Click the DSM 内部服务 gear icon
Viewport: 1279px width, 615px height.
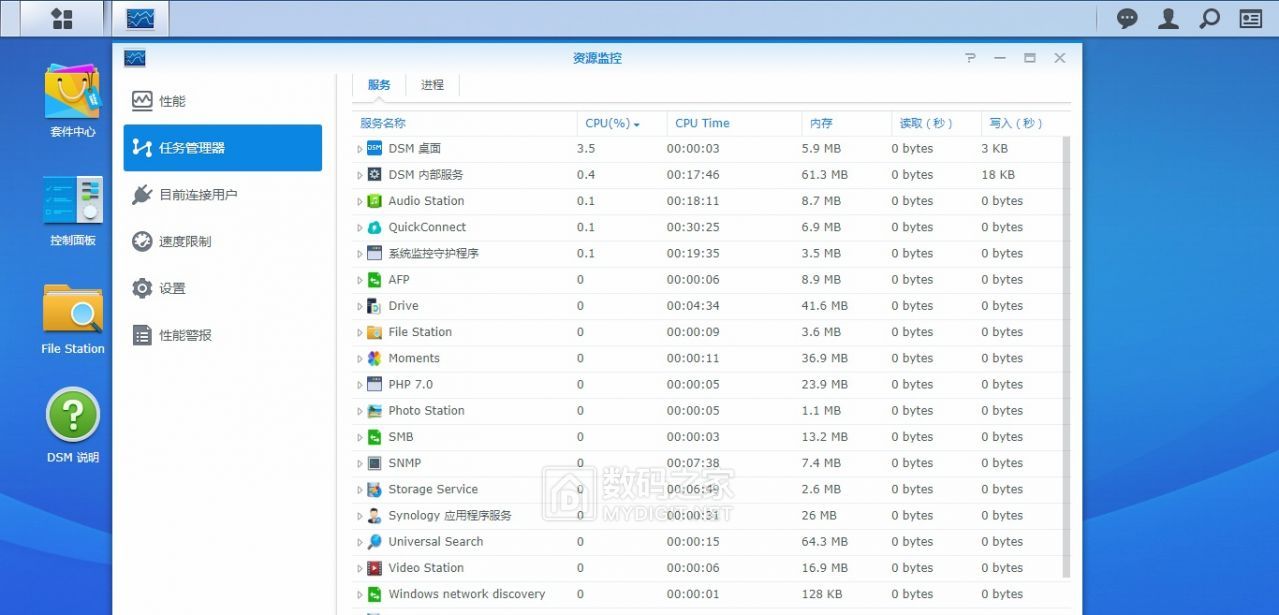pos(374,174)
